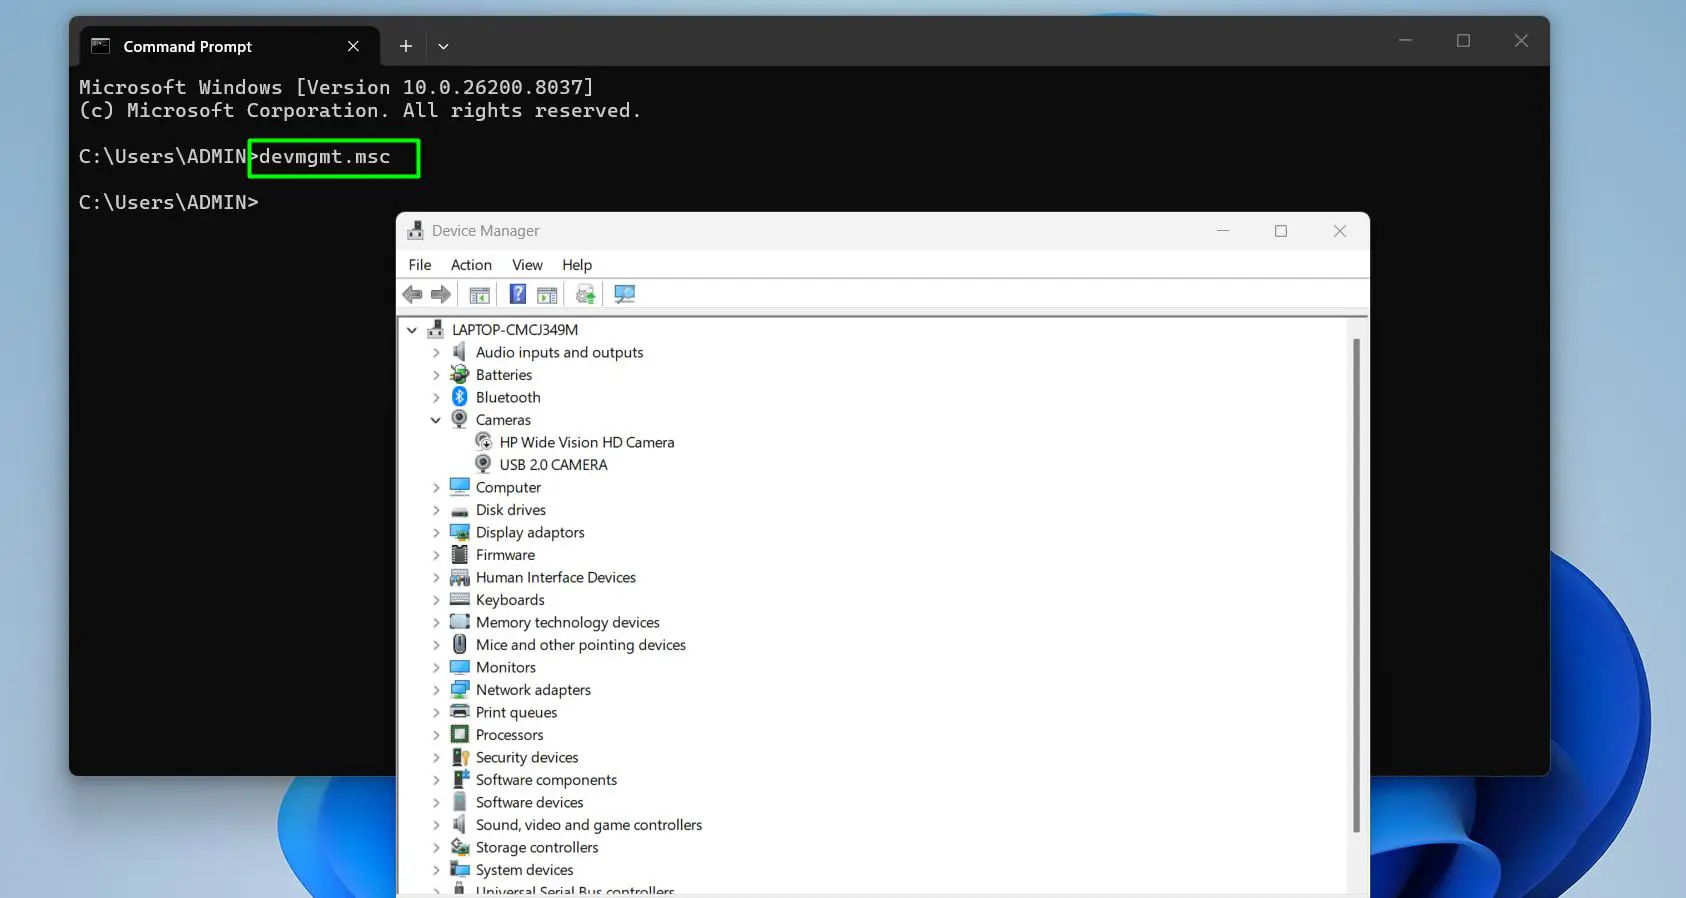Screen dimensions: 1686x898
Task: Open a new tab in Command Prompt
Action: click(406, 46)
